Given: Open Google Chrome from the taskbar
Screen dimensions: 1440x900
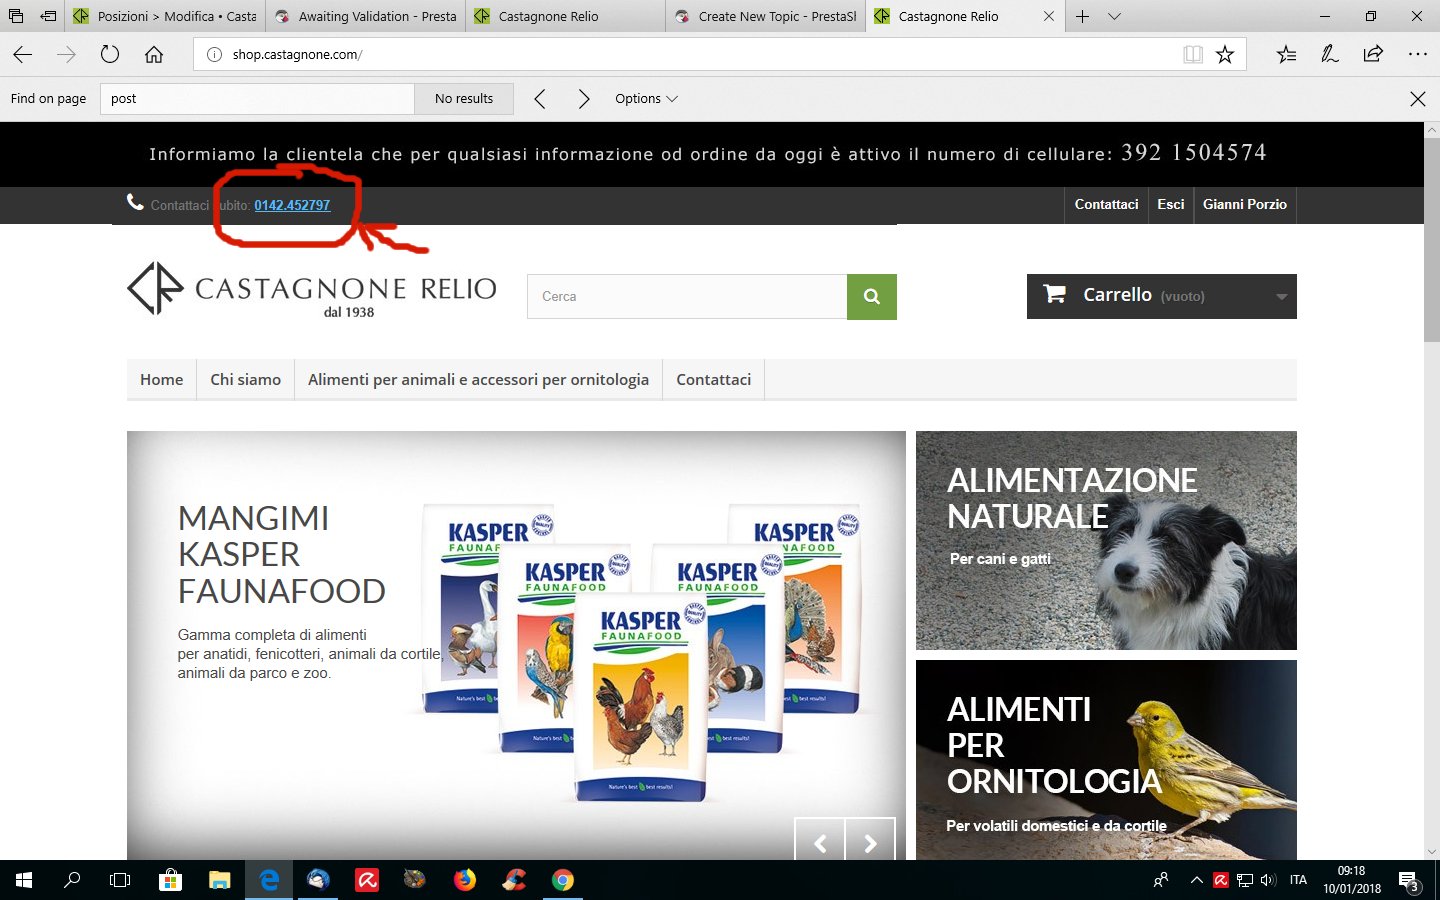Looking at the screenshot, I should (563, 880).
